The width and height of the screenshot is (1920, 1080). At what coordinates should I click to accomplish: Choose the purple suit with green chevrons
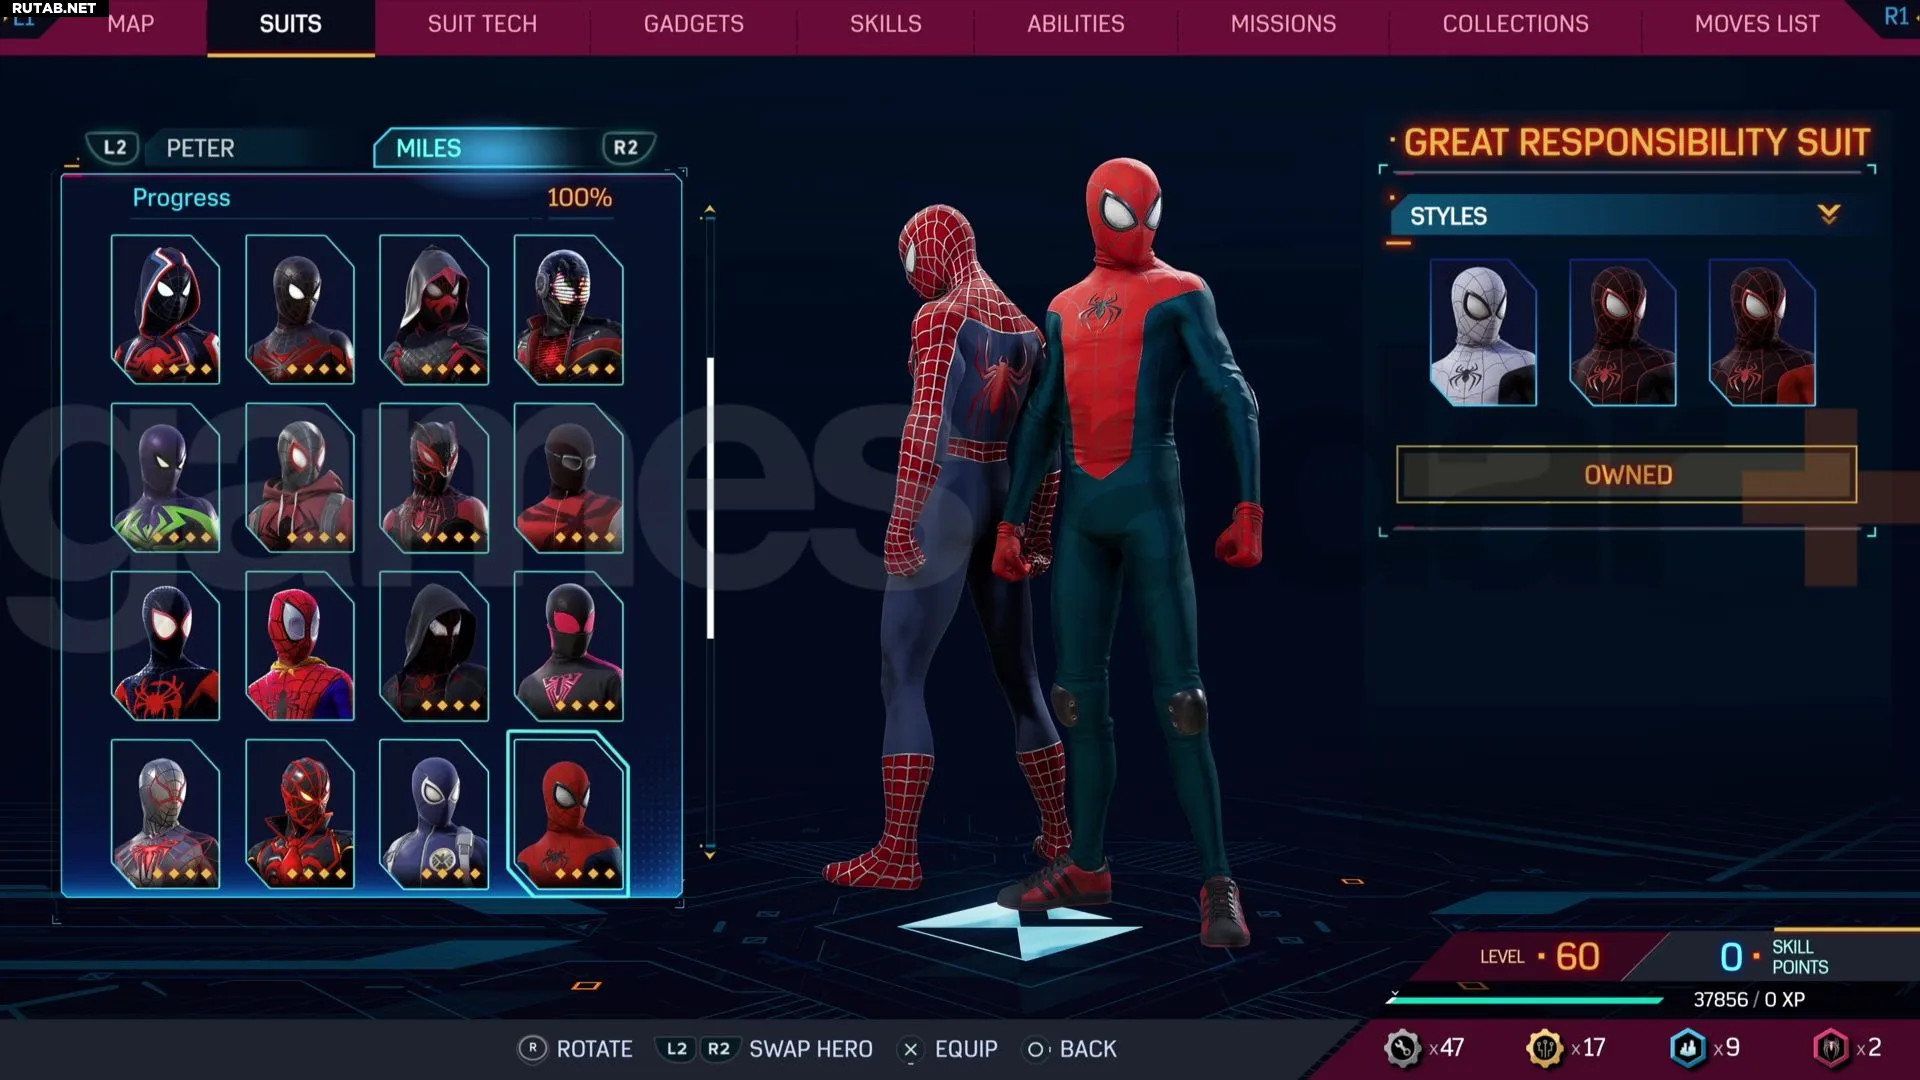click(x=165, y=477)
